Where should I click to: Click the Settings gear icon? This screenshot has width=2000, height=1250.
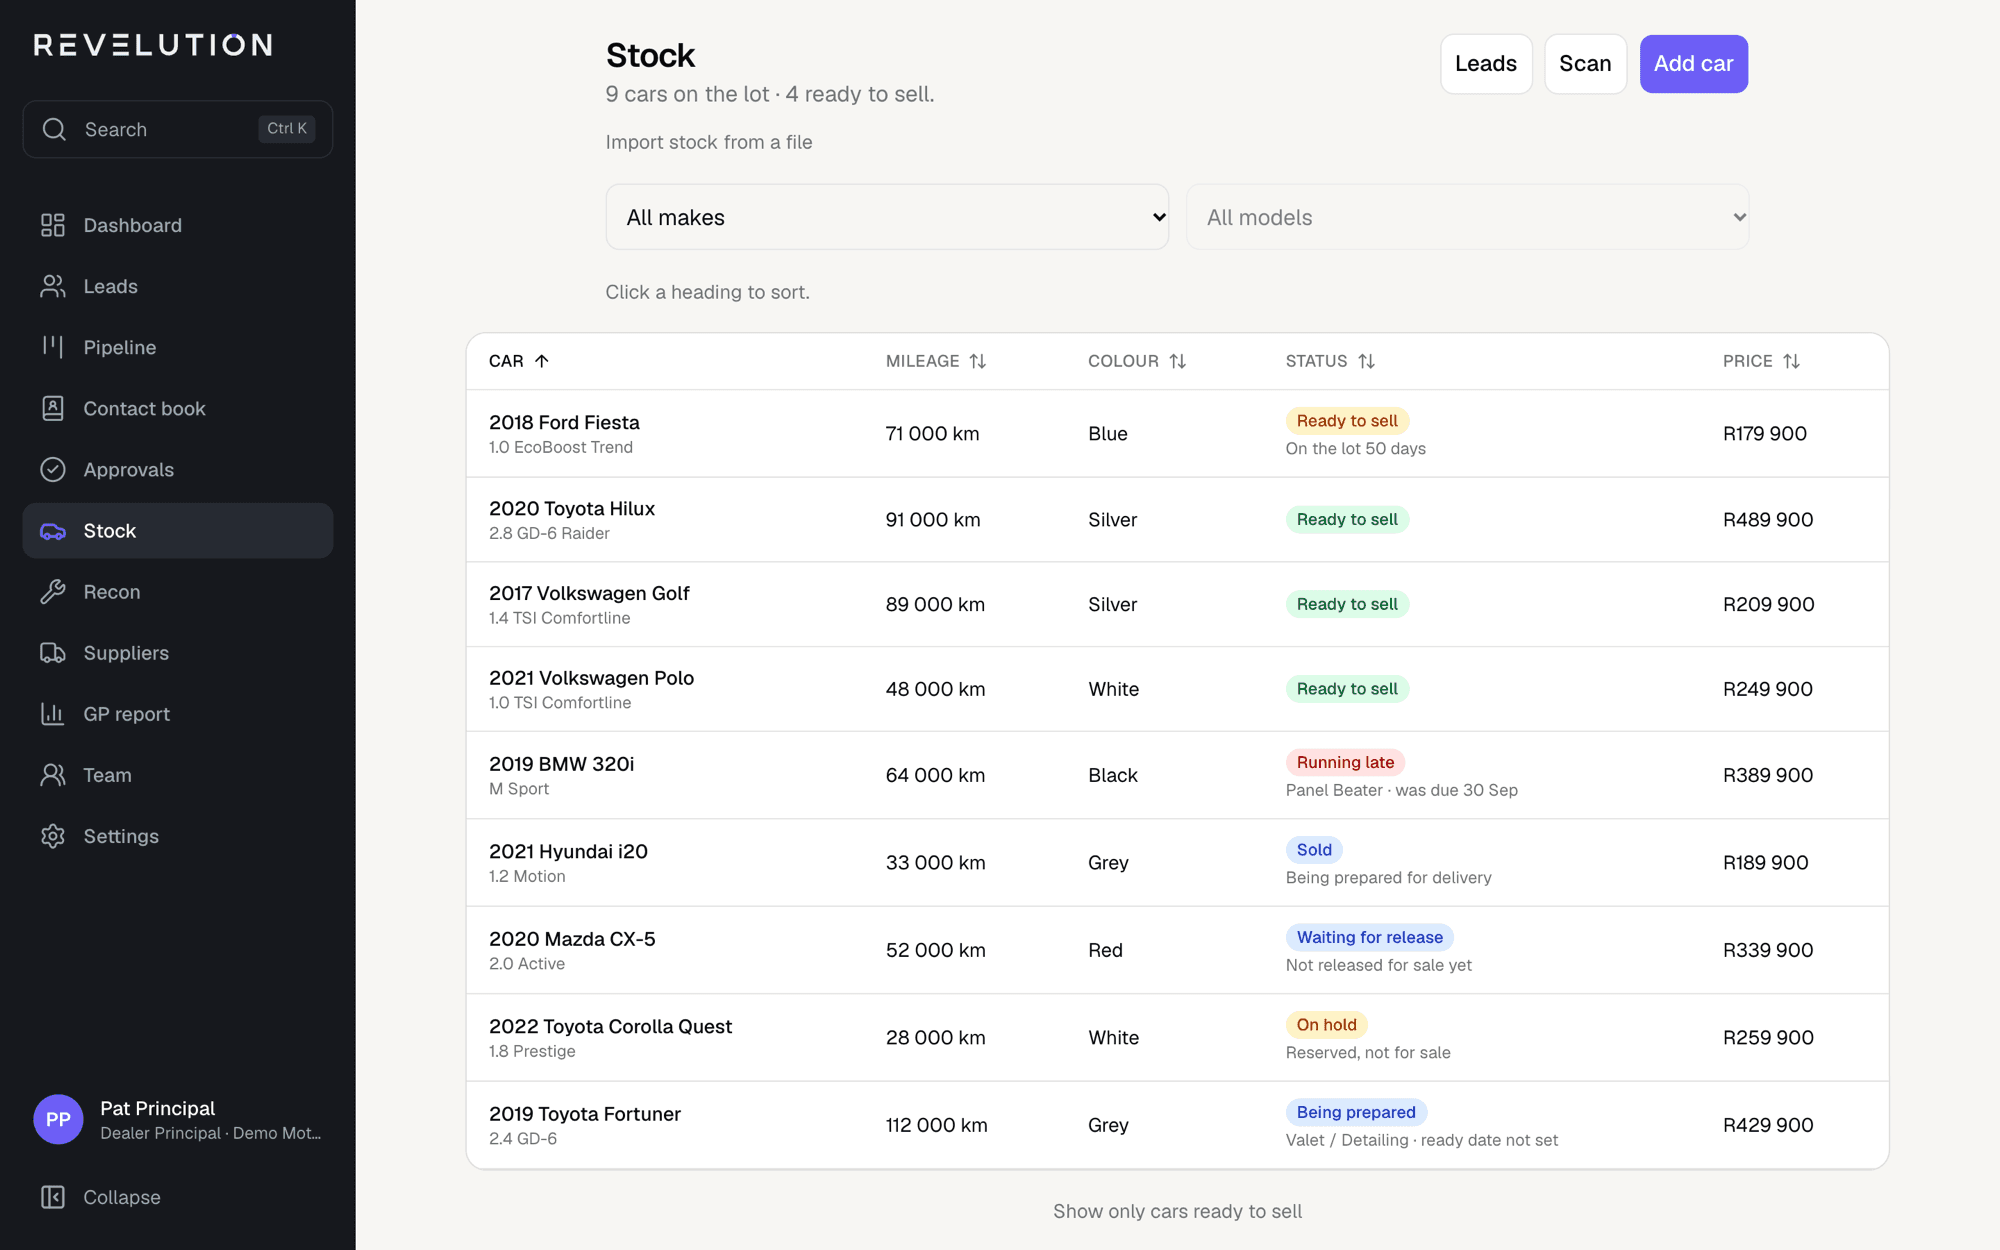[x=53, y=836]
